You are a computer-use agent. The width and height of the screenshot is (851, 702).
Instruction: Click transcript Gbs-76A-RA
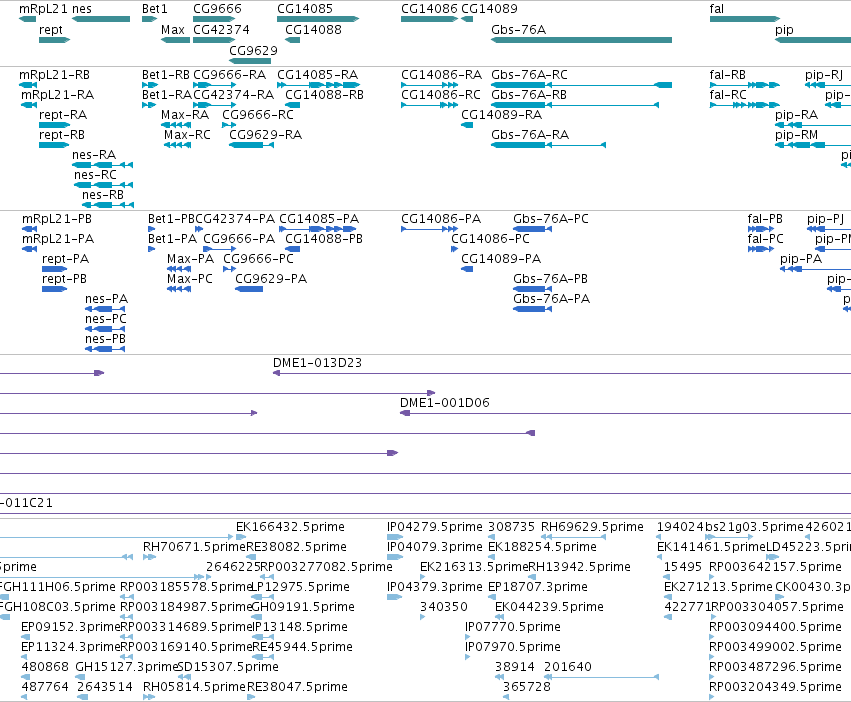(x=530, y=135)
